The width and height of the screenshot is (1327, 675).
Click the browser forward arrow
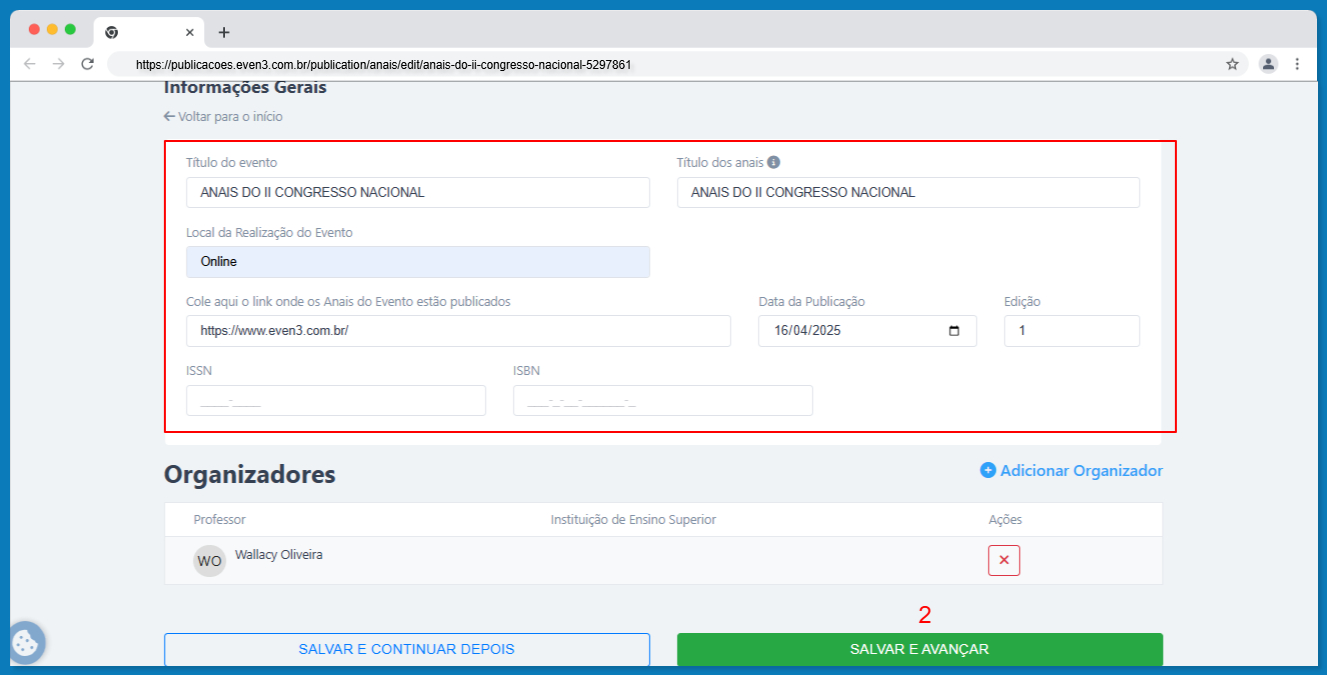click(59, 64)
